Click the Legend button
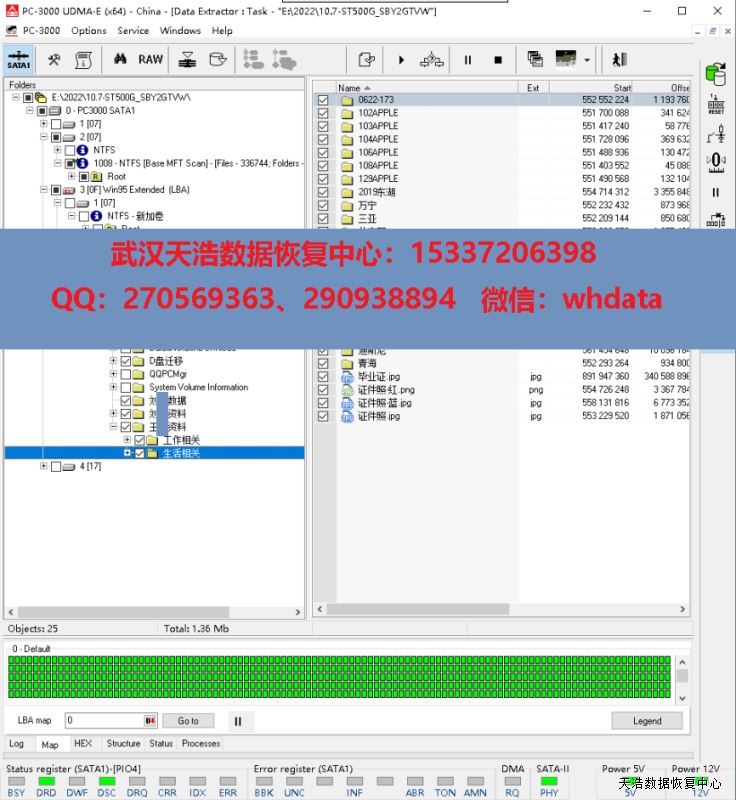The image size is (736, 800). [647, 720]
